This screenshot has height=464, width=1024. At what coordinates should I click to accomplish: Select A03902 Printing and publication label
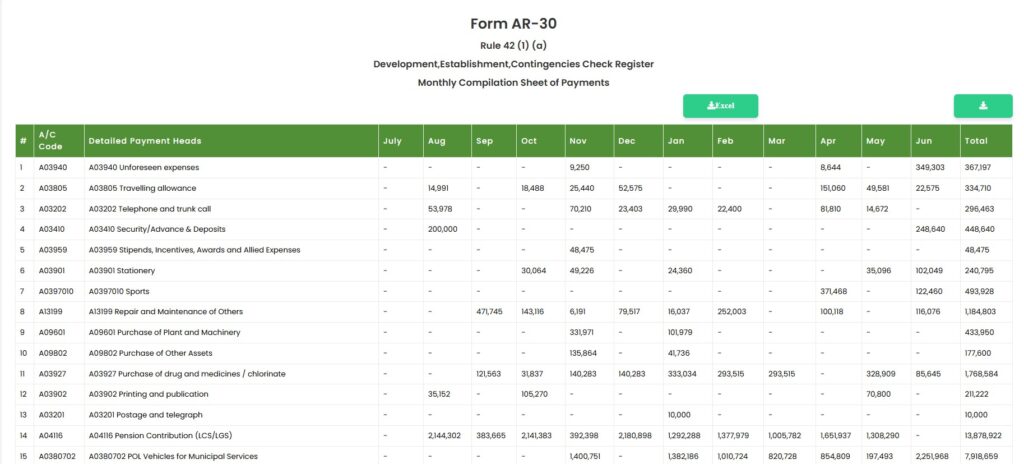click(x=148, y=394)
